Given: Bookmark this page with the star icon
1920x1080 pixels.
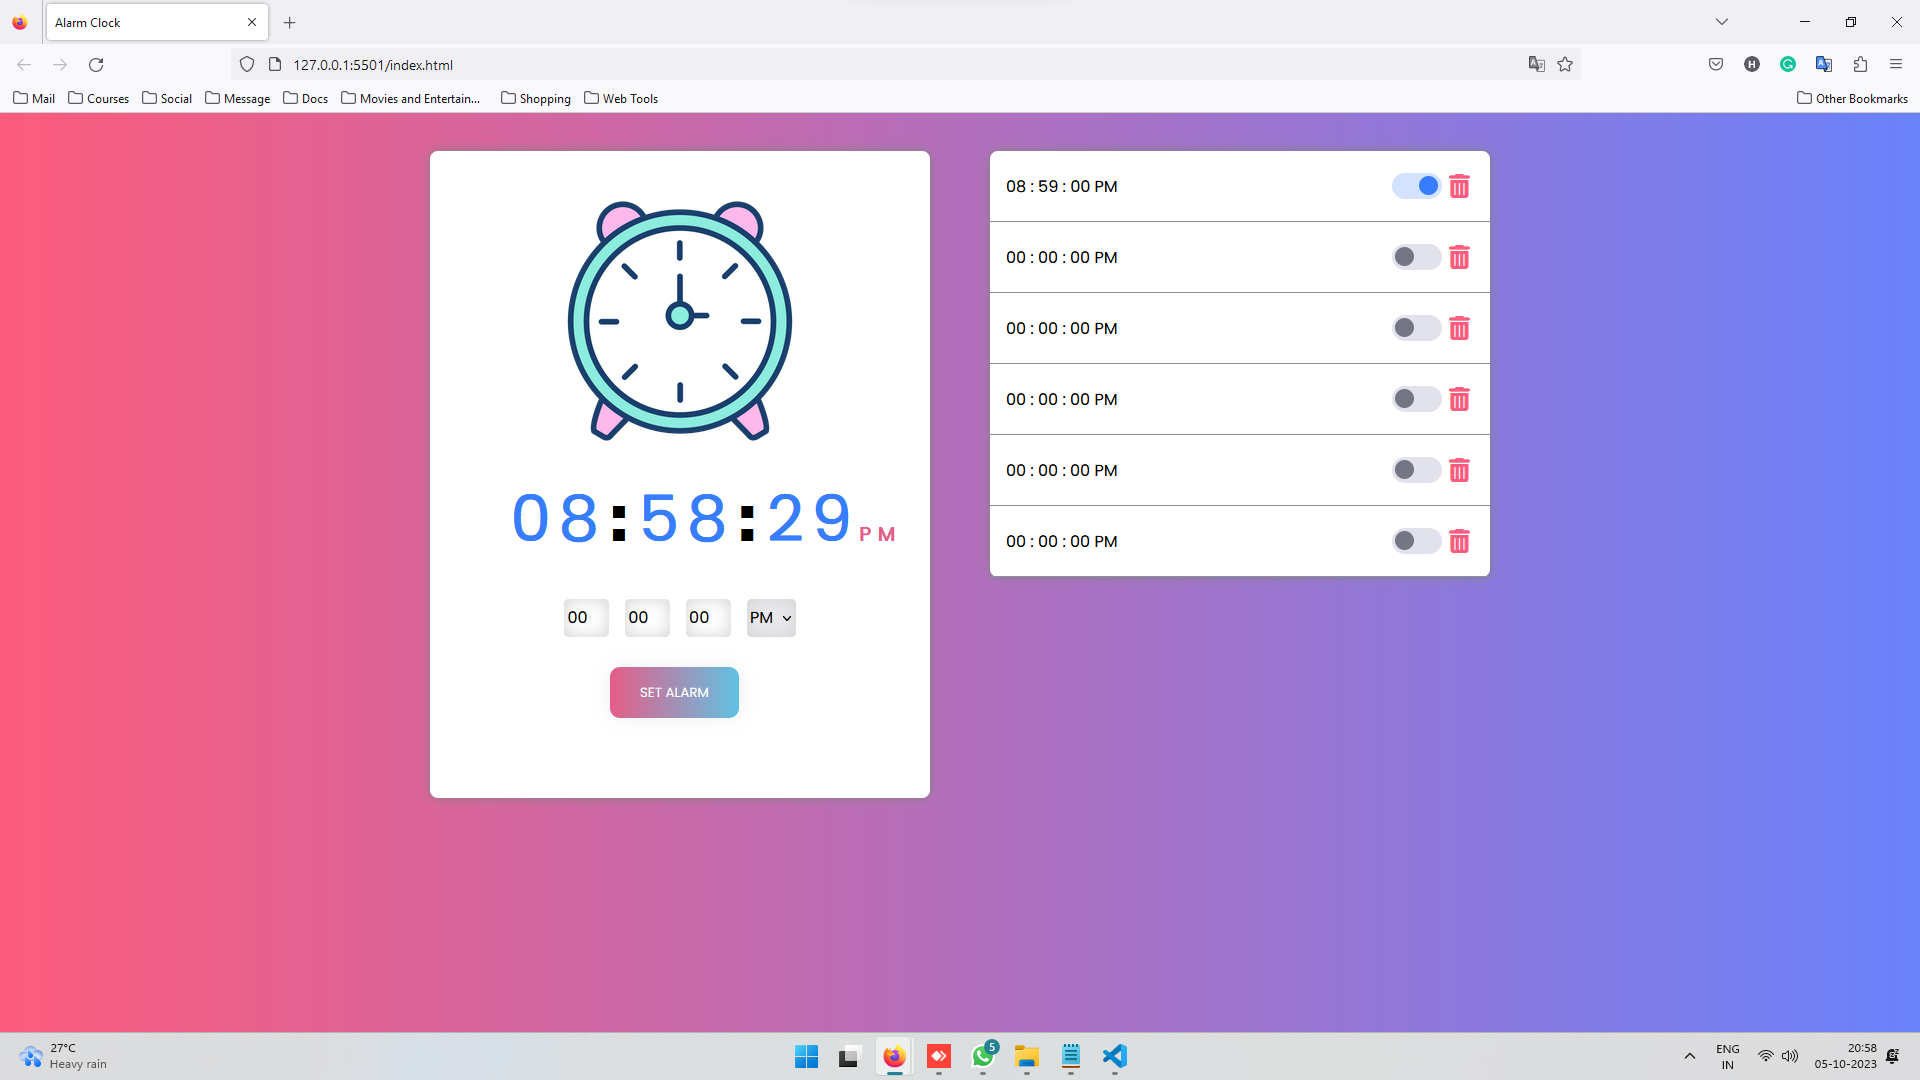Looking at the screenshot, I should 1565,65.
